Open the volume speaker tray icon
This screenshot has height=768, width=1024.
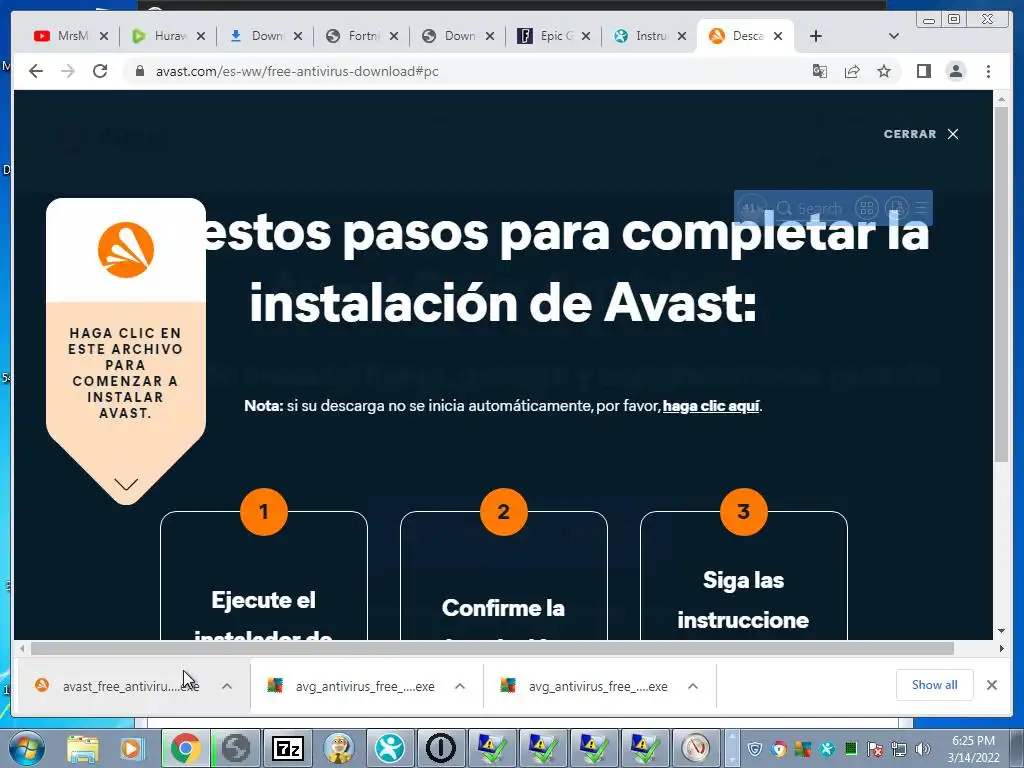click(922, 749)
